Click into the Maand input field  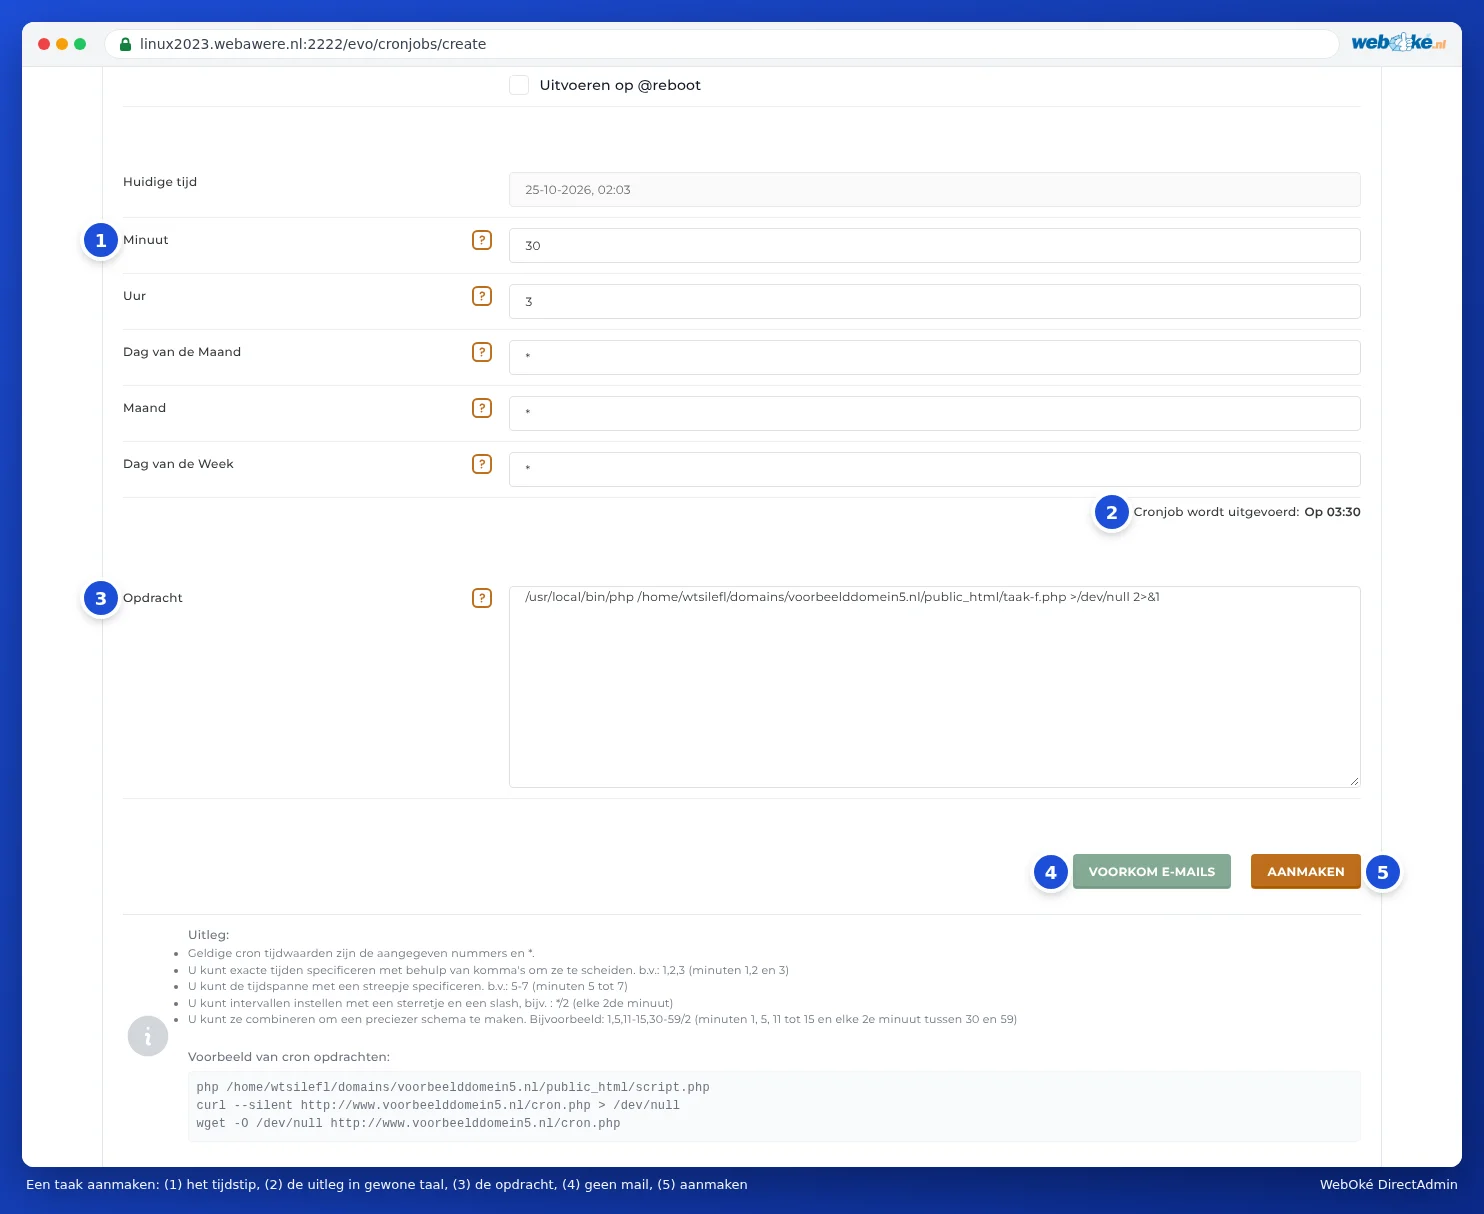(x=935, y=414)
